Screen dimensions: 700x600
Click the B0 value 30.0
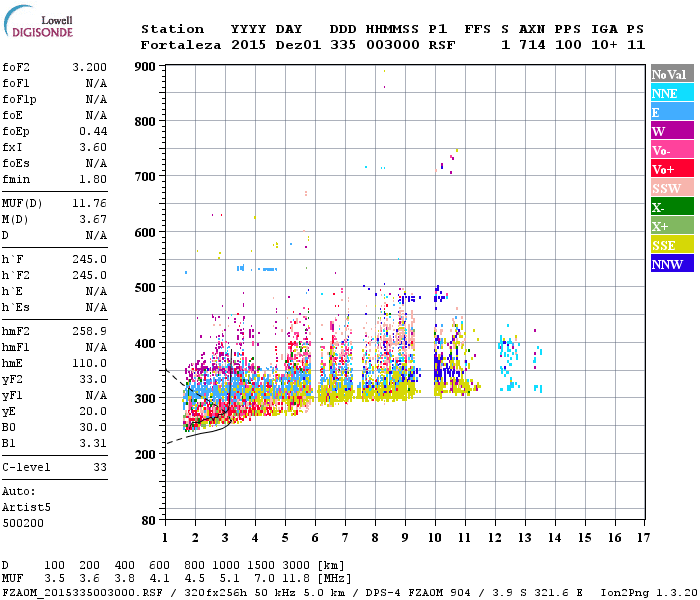coord(93,427)
